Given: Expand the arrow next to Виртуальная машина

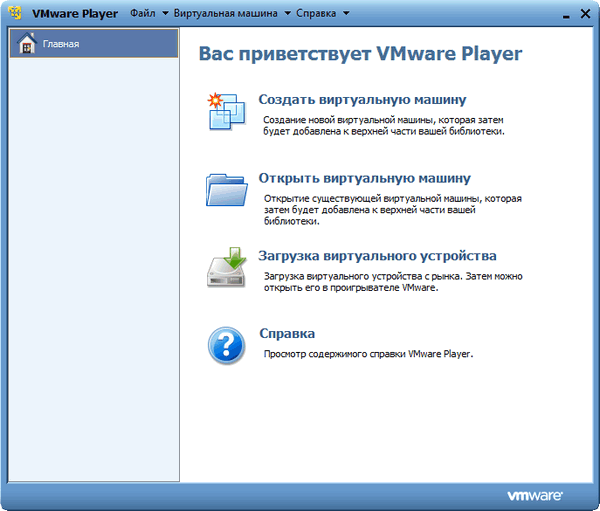Looking at the screenshot, I should [287, 13].
